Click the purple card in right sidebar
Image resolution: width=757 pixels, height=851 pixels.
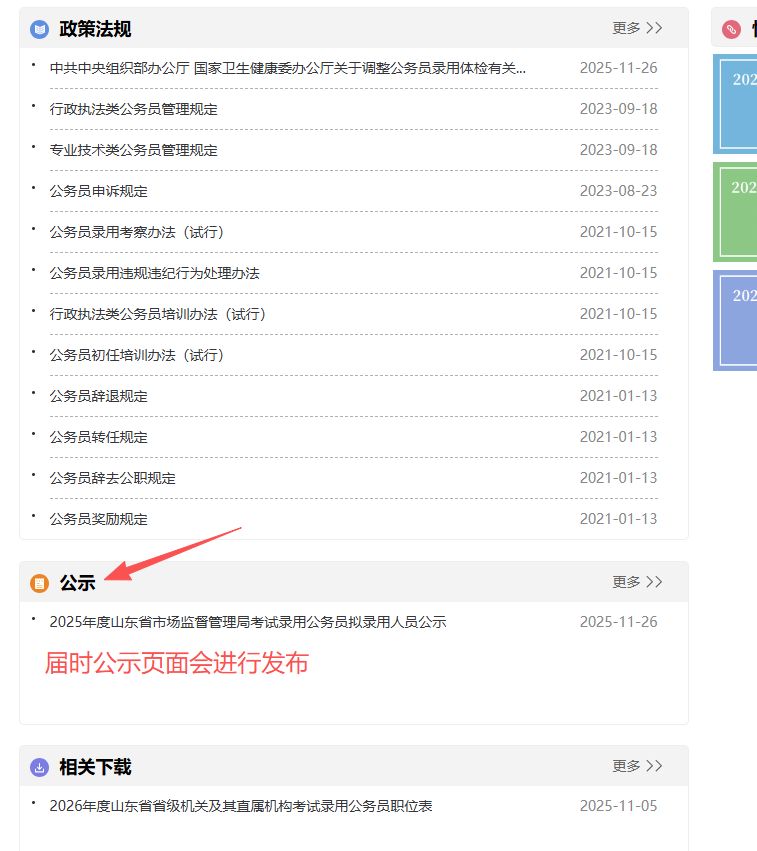[735, 320]
